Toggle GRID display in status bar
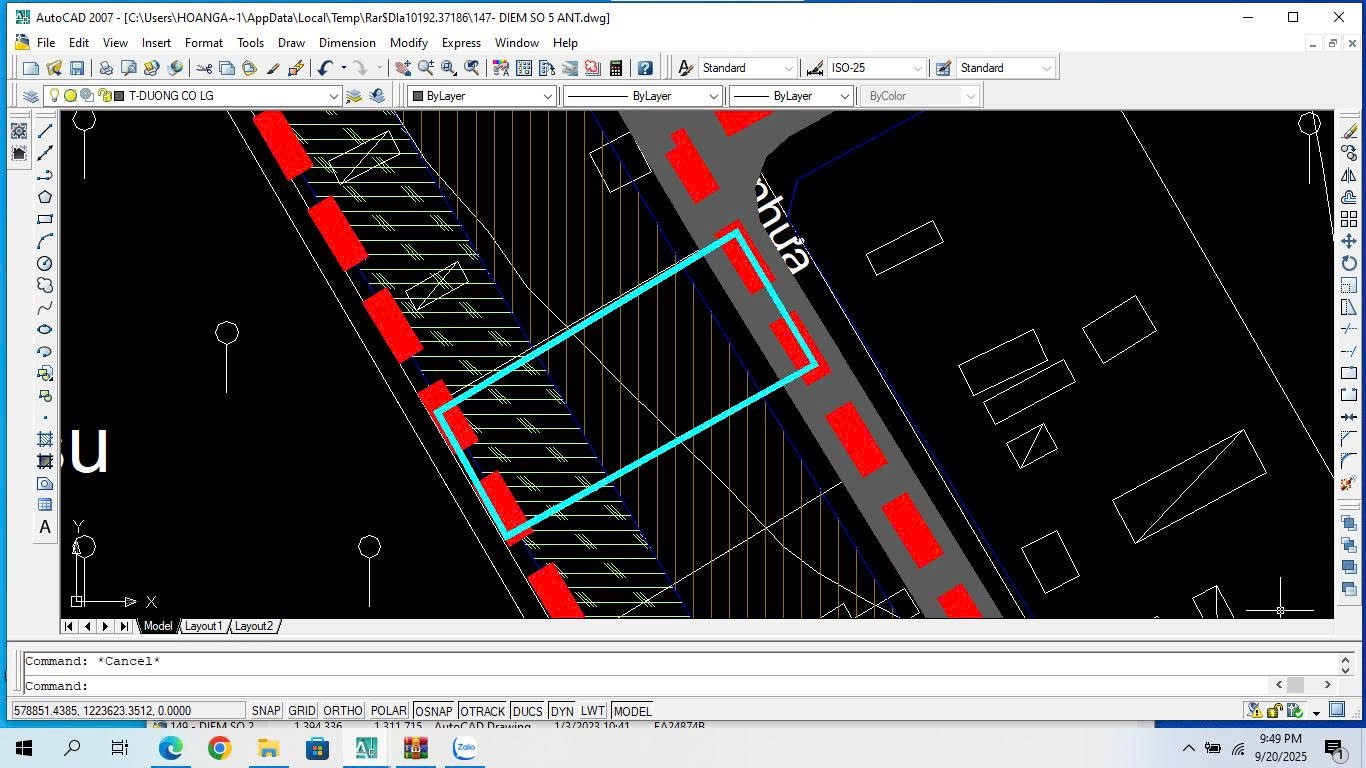Image resolution: width=1366 pixels, height=768 pixels. (301, 711)
